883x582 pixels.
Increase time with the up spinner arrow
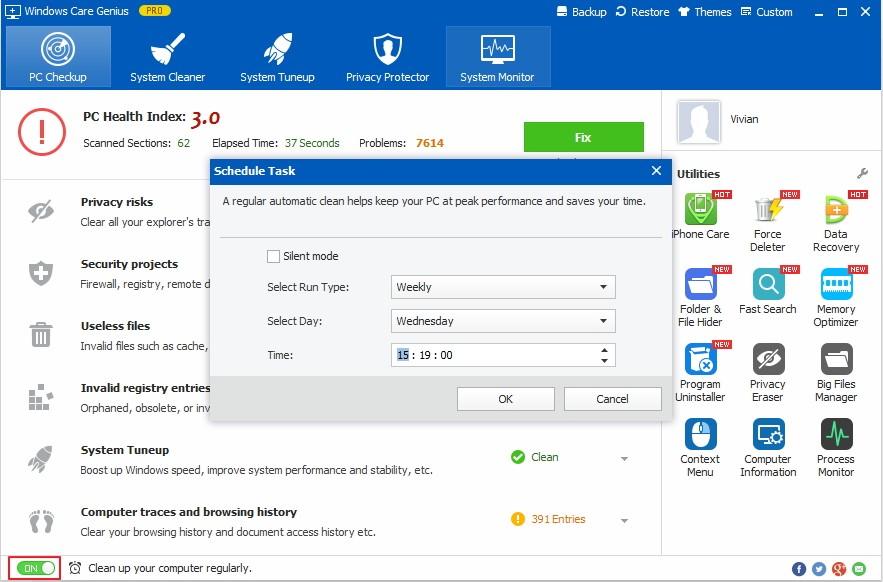(604, 350)
